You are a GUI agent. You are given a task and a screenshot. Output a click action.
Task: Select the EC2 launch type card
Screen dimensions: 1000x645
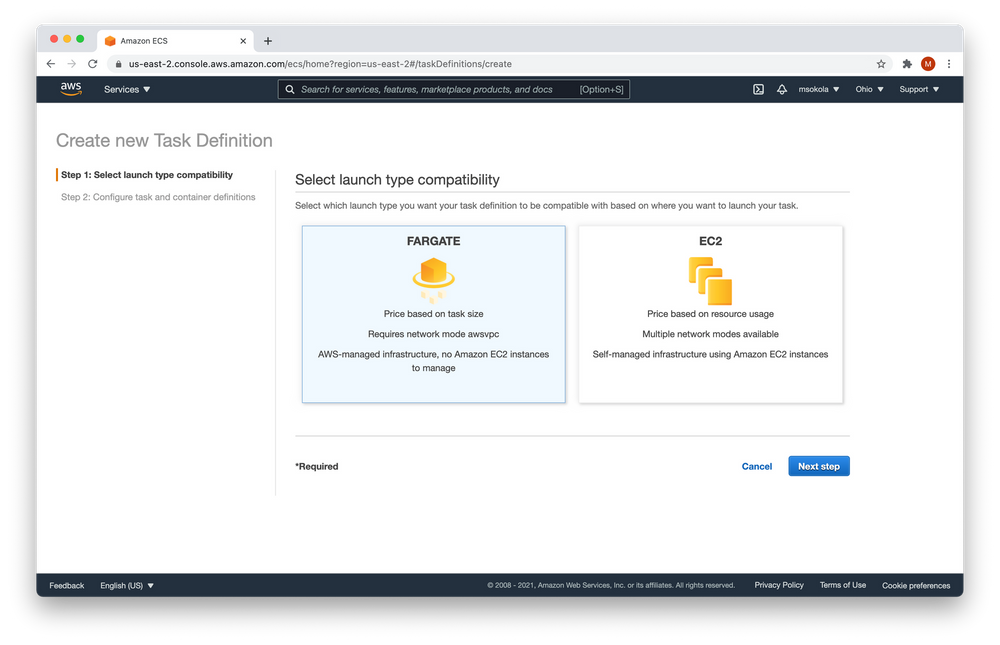pyautogui.click(x=710, y=314)
